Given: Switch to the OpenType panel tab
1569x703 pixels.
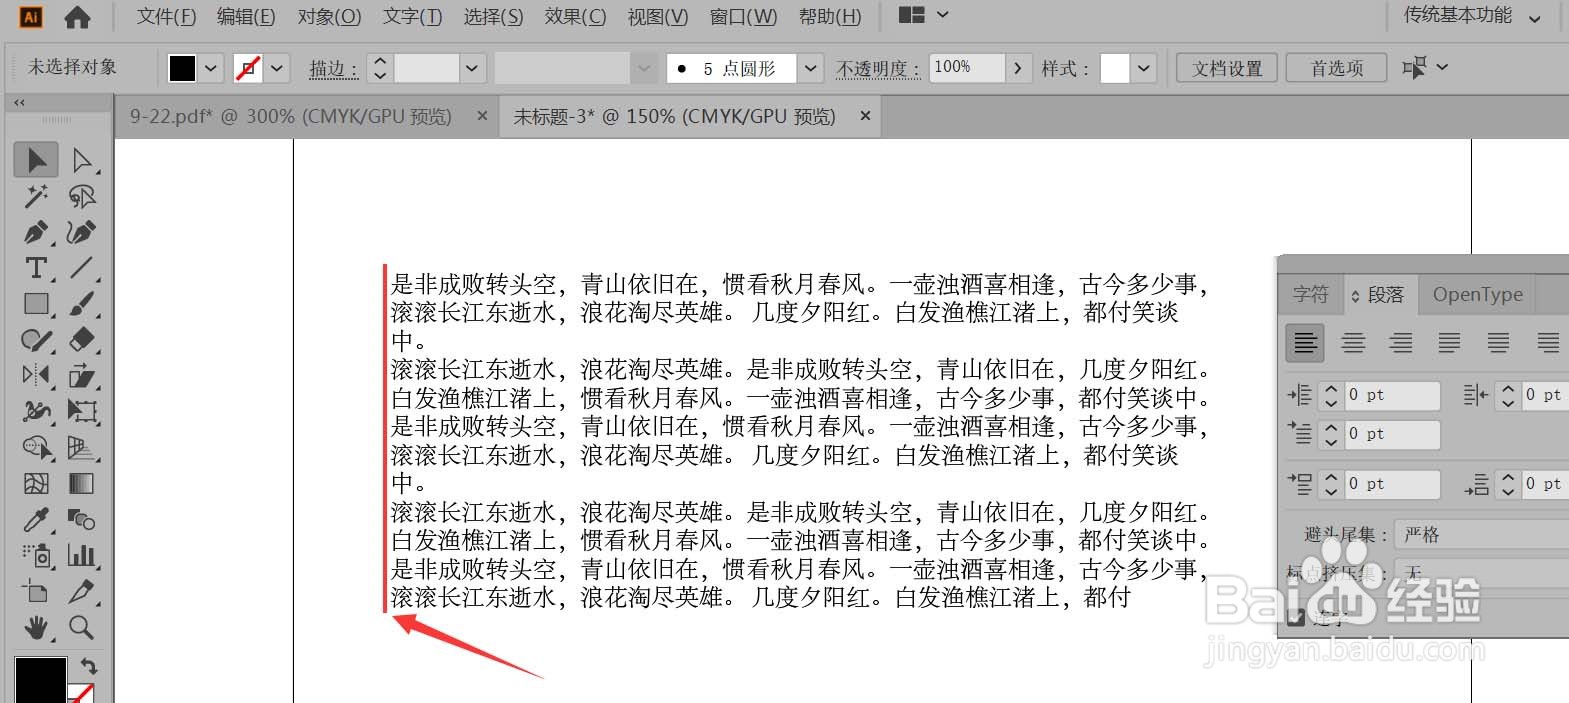Looking at the screenshot, I should pyautogui.click(x=1477, y=294).
